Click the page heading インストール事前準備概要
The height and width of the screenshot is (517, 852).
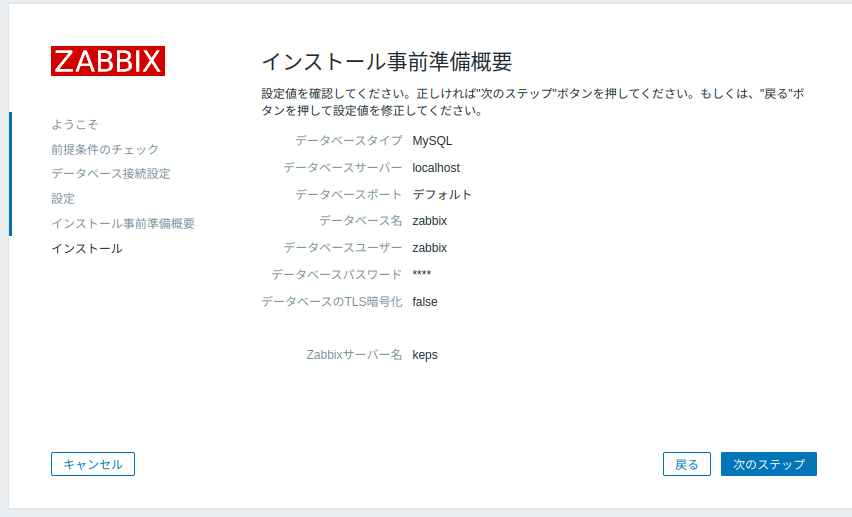pos(387,61)
